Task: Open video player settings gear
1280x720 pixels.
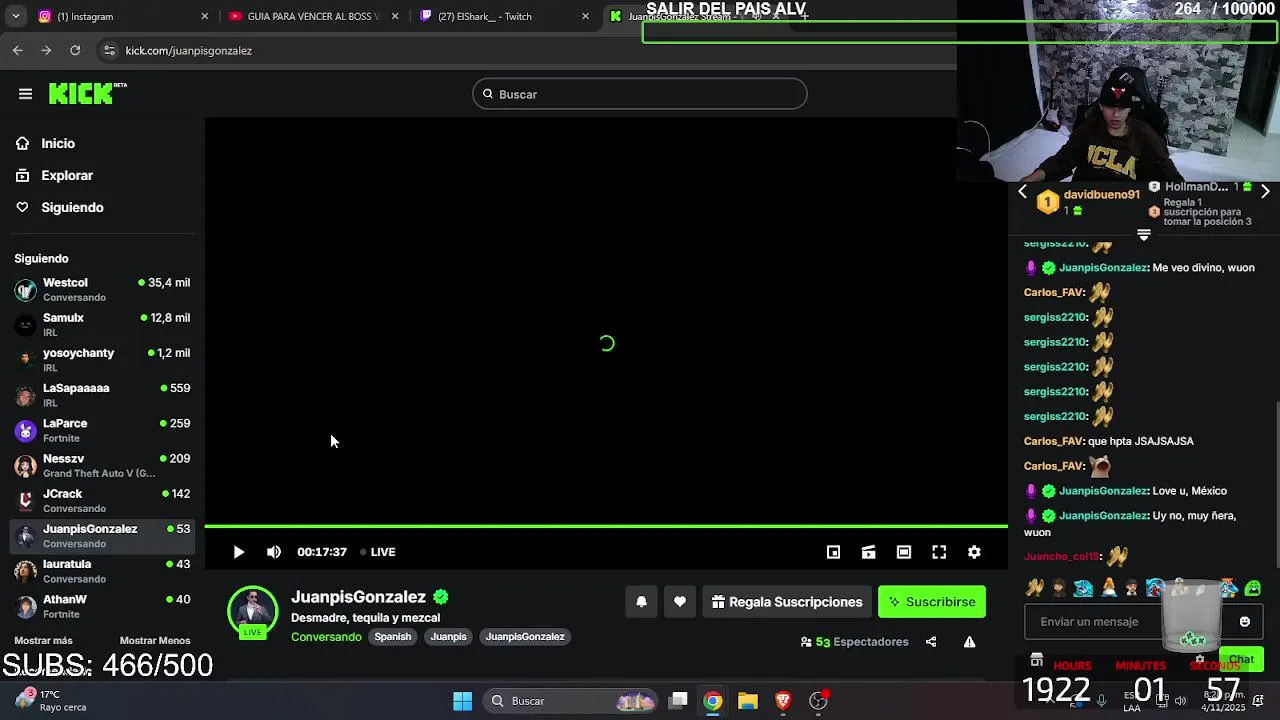Action: (x=974, y=552)
